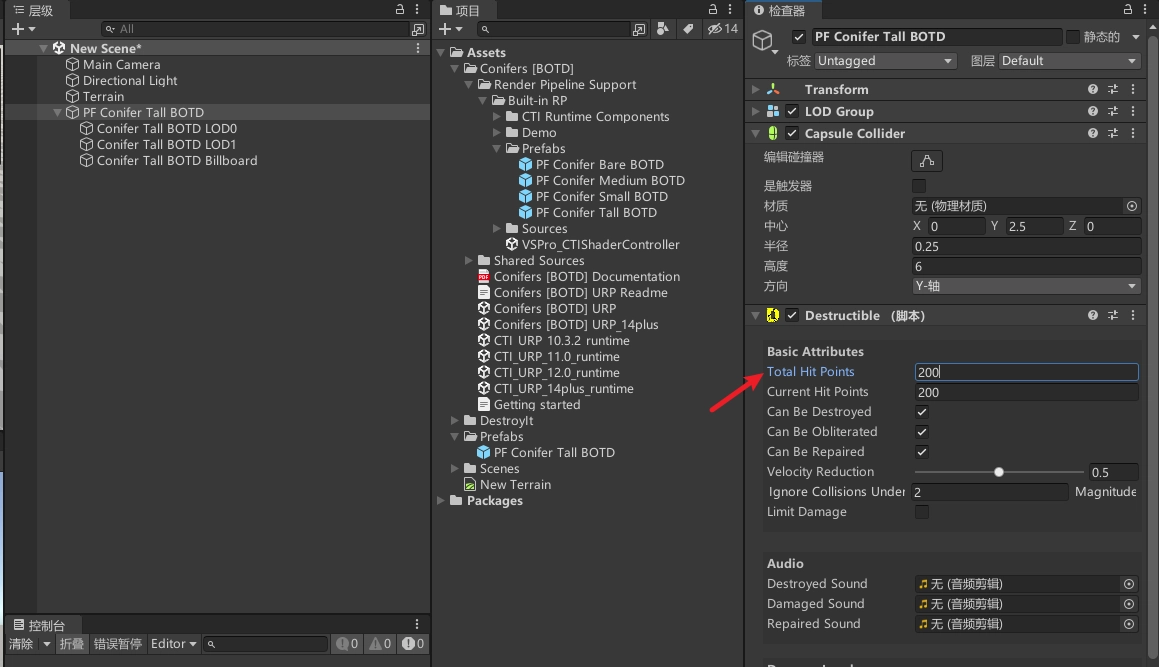Uncheck Can Be Obliterated
The width and height of the screenshot is (1159, 667).
pos(922,432)
